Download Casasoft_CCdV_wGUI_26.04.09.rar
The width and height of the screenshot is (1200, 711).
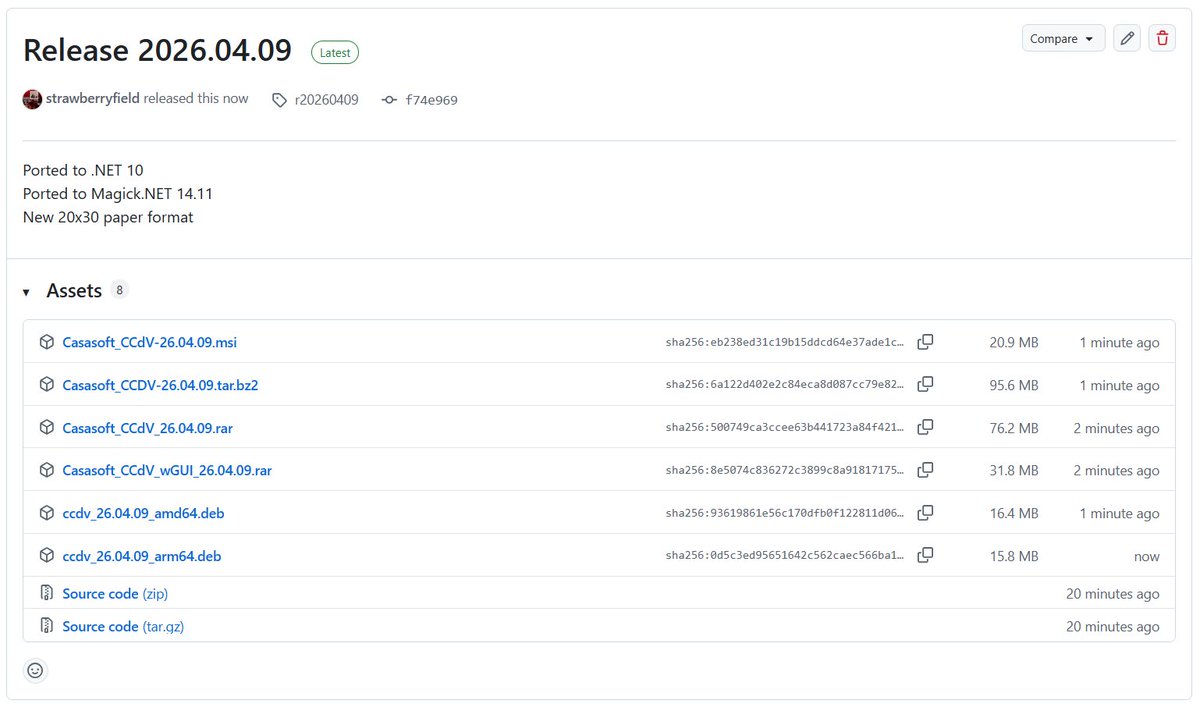coord(167,470)
